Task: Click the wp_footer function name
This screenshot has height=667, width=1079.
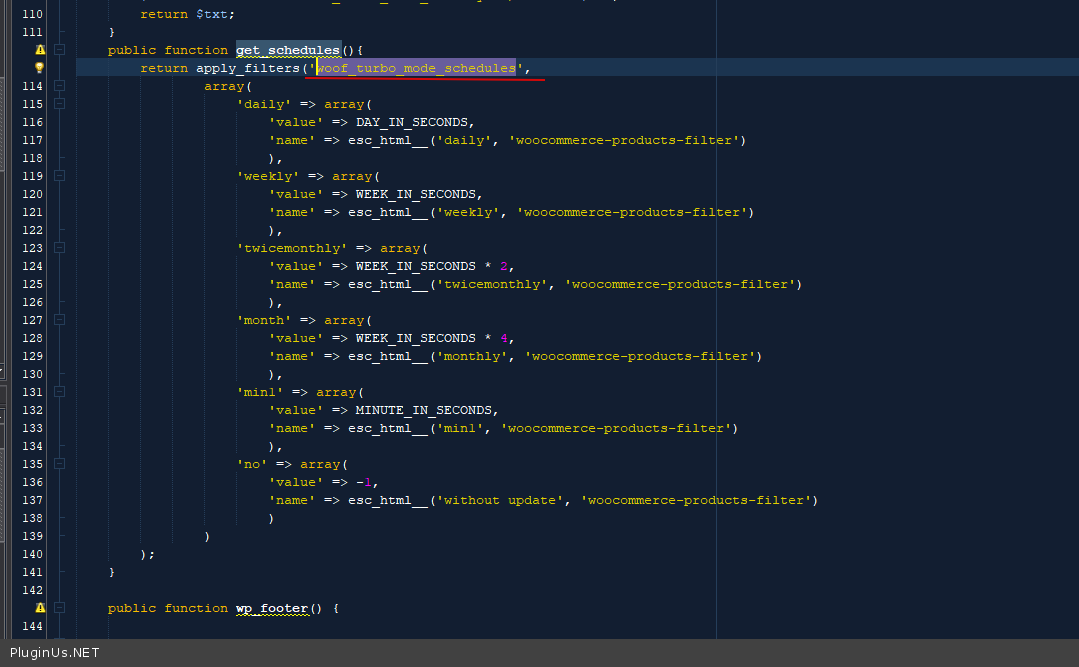Action: coord(272,608)
